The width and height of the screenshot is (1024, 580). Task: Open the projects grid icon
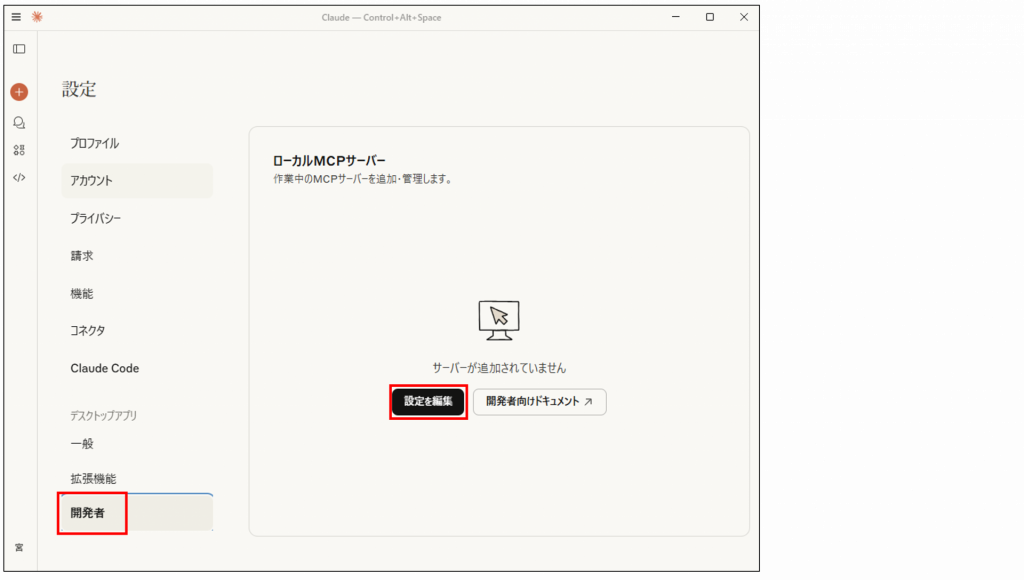[x=19, y=150]
